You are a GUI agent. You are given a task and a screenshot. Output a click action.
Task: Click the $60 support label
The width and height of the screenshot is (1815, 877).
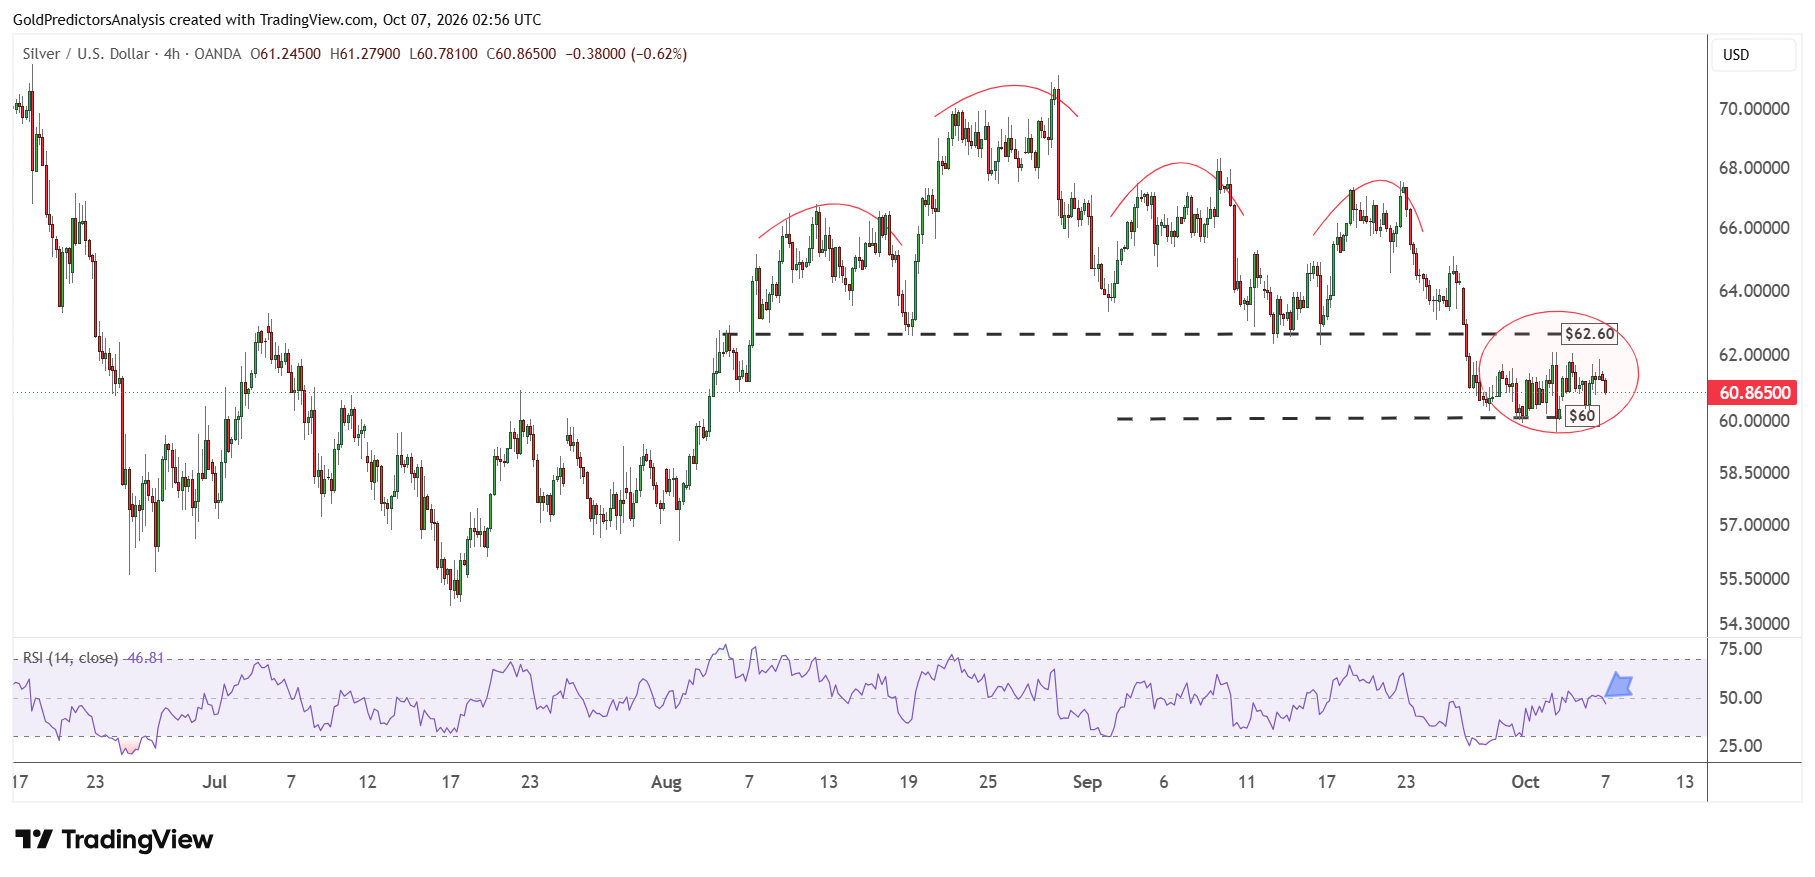[1582, 416]
